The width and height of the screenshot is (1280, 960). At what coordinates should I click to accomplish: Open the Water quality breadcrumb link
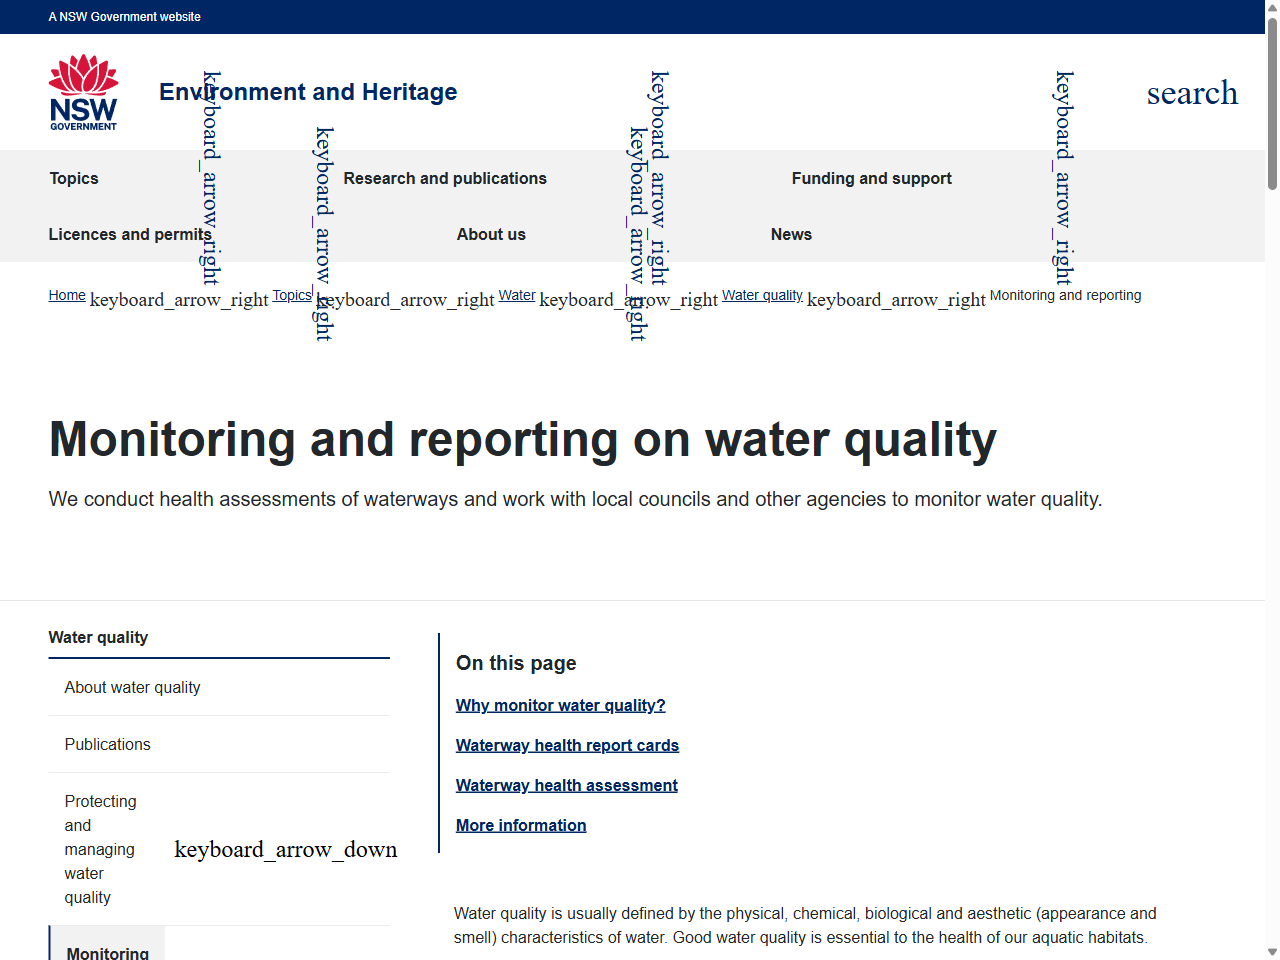pos(762,295)
